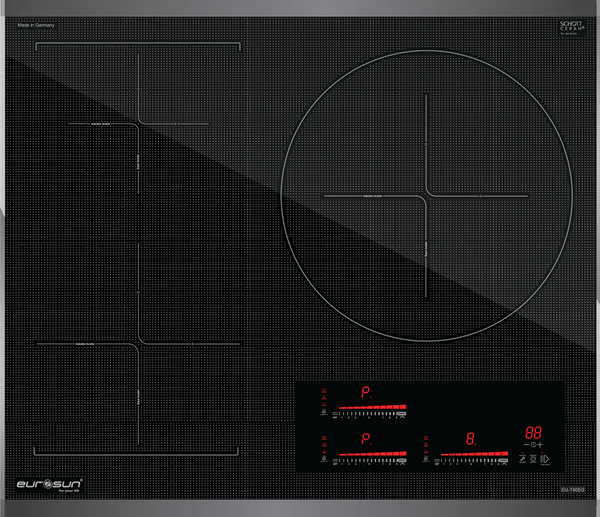Tap top red preset icon of lower-right zone
Image resolution: width=600 pixels, height=517 pixels.
pos(426,438)
